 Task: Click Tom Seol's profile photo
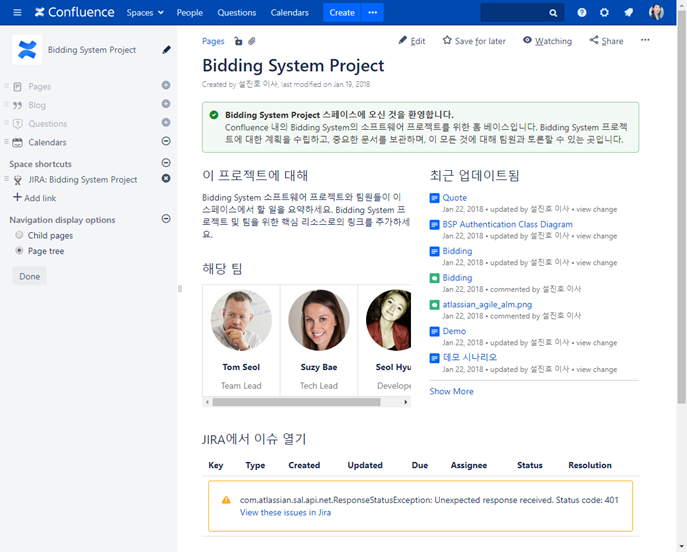click(x=241, y=320)
